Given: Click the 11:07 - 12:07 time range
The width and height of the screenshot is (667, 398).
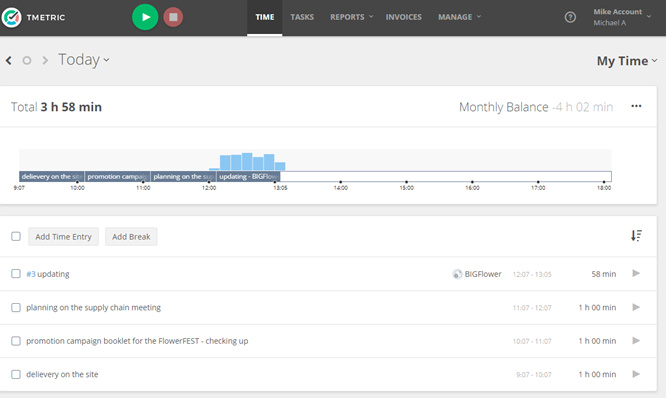Looking at the screenshot, I should [x=532, y=308].
